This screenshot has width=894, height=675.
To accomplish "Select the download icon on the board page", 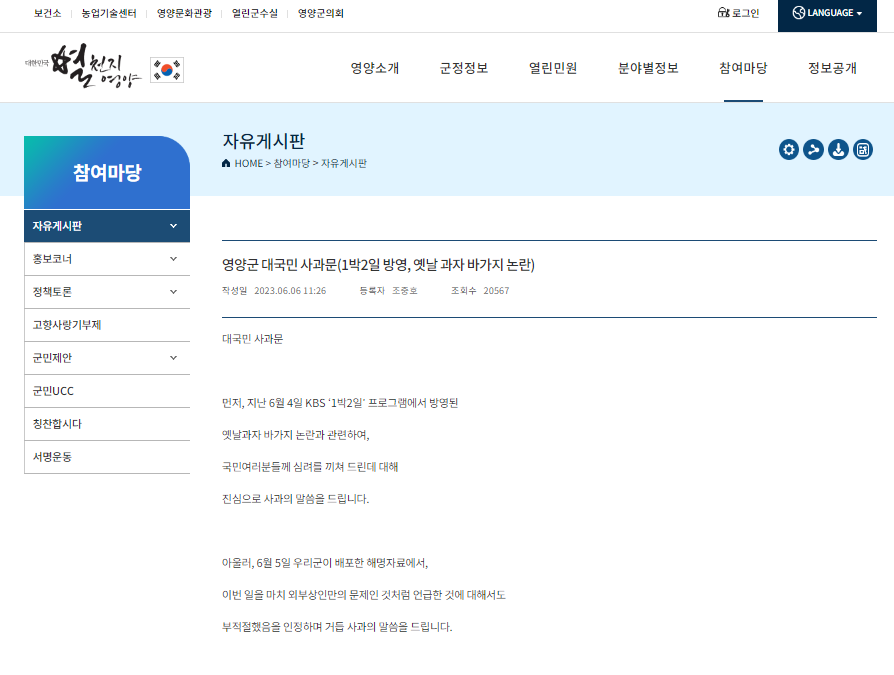I will [x=838, y=150].
